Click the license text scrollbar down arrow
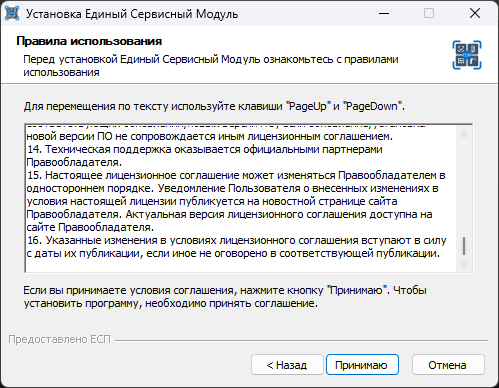 click(x=464, y=264)
